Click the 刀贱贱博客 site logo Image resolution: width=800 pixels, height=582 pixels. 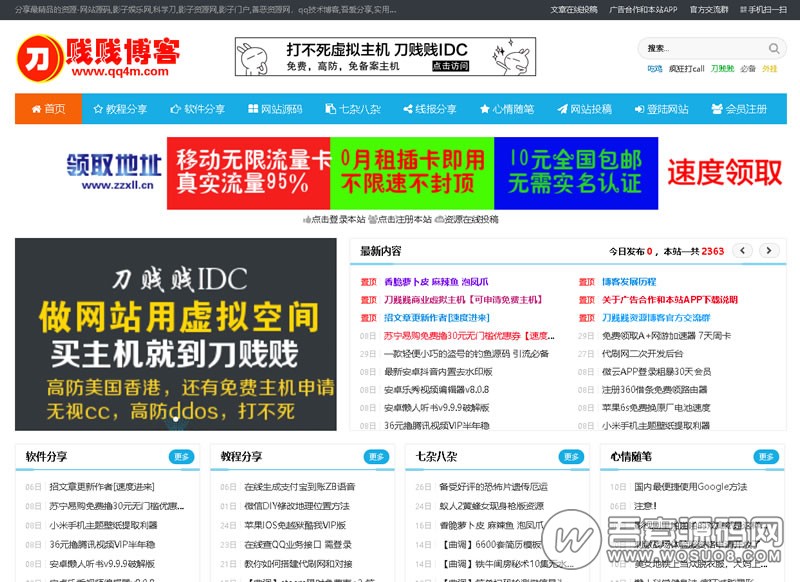[x=98, y=56]
